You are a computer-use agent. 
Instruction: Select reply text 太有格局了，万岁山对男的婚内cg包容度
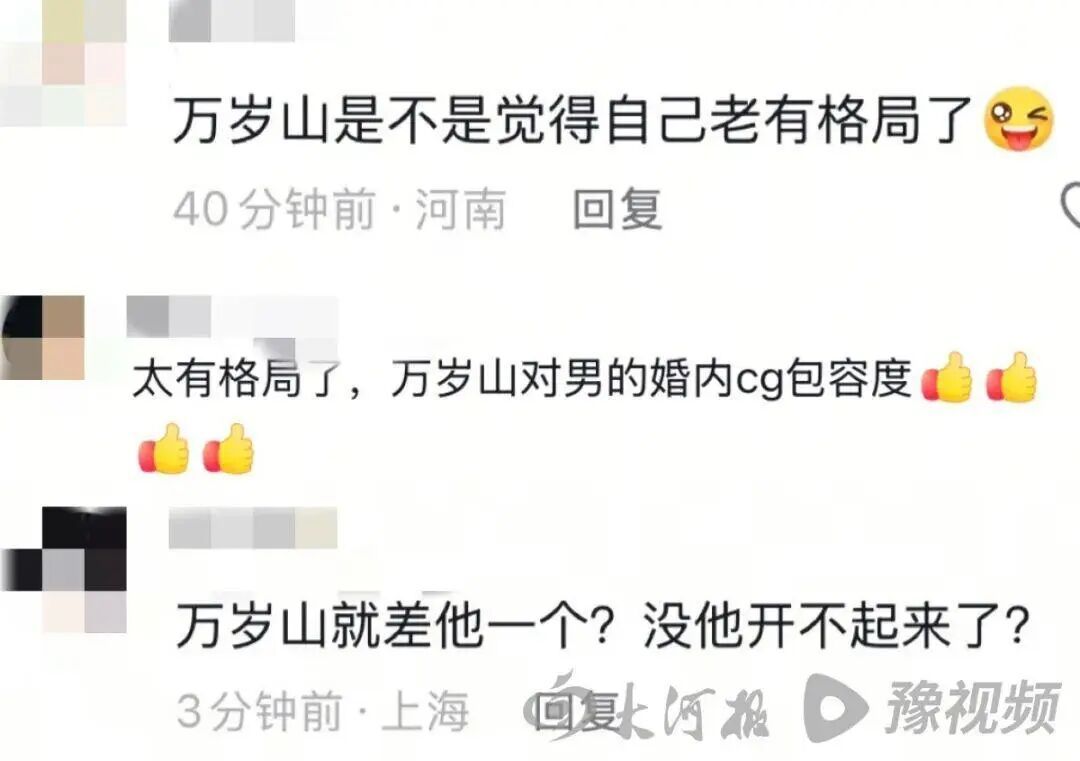pos(522,378)
